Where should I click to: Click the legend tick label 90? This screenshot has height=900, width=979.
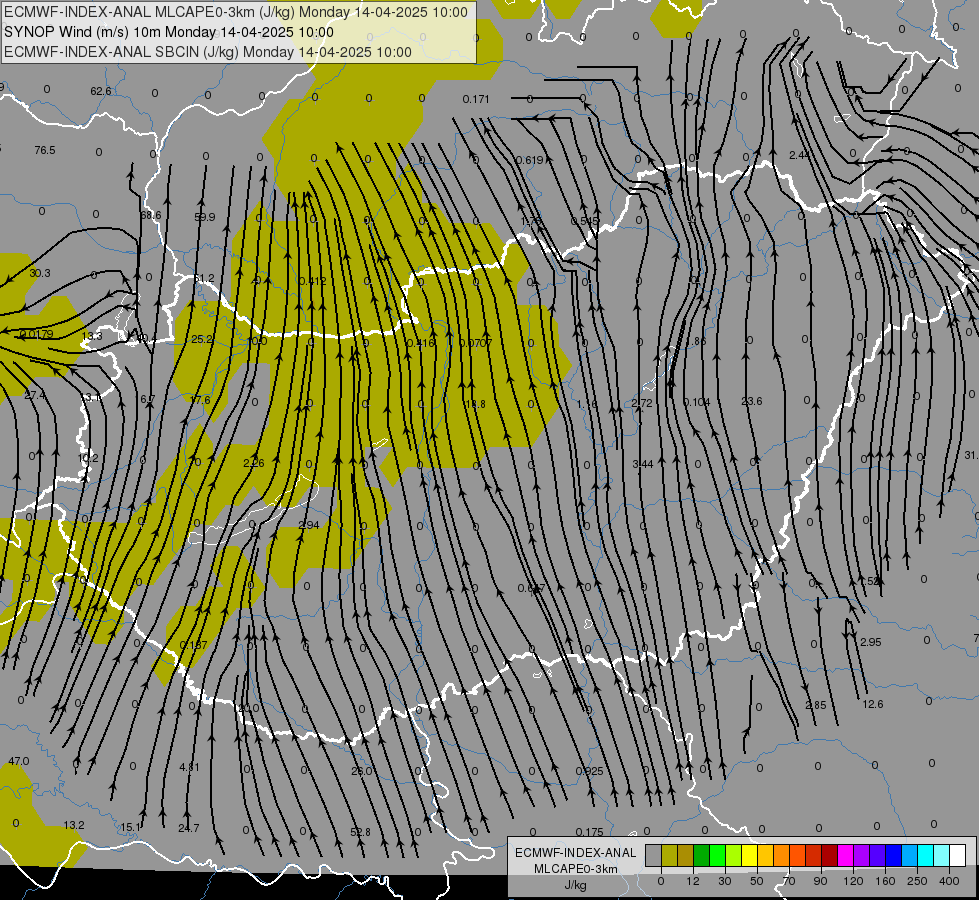820,881
